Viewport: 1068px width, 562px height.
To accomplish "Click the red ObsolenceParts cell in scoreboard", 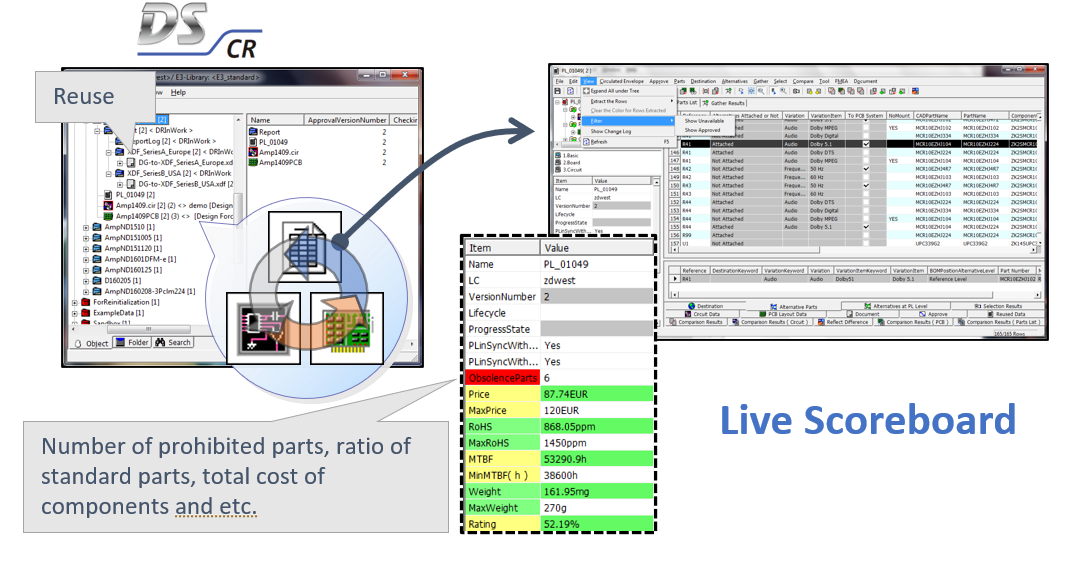I will [502, 378].
